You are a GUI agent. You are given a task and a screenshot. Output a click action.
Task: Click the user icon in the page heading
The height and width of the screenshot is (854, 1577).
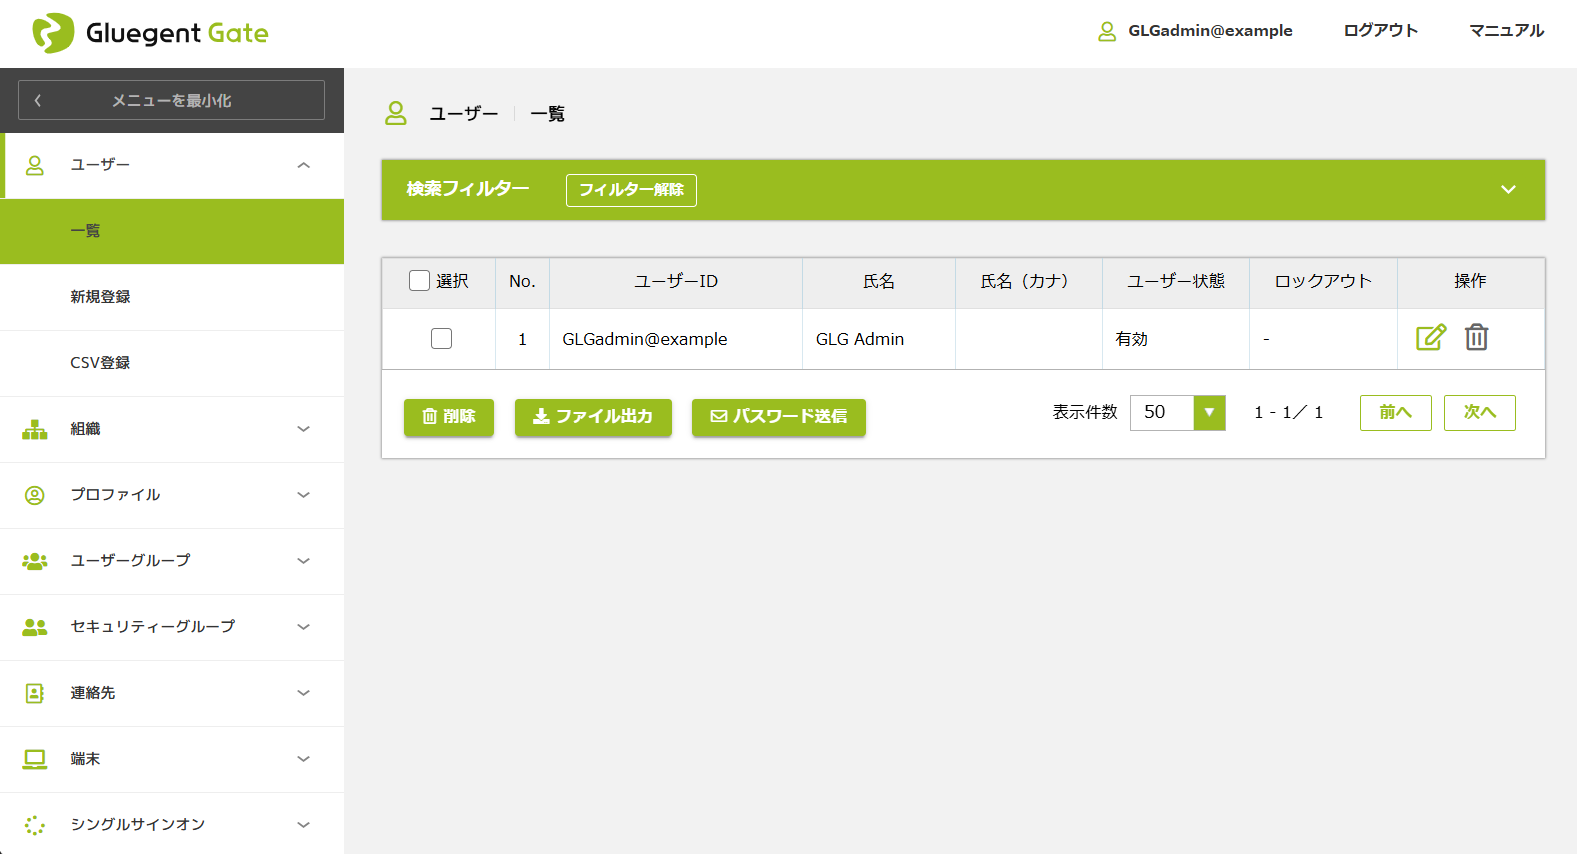pos(396,113)
